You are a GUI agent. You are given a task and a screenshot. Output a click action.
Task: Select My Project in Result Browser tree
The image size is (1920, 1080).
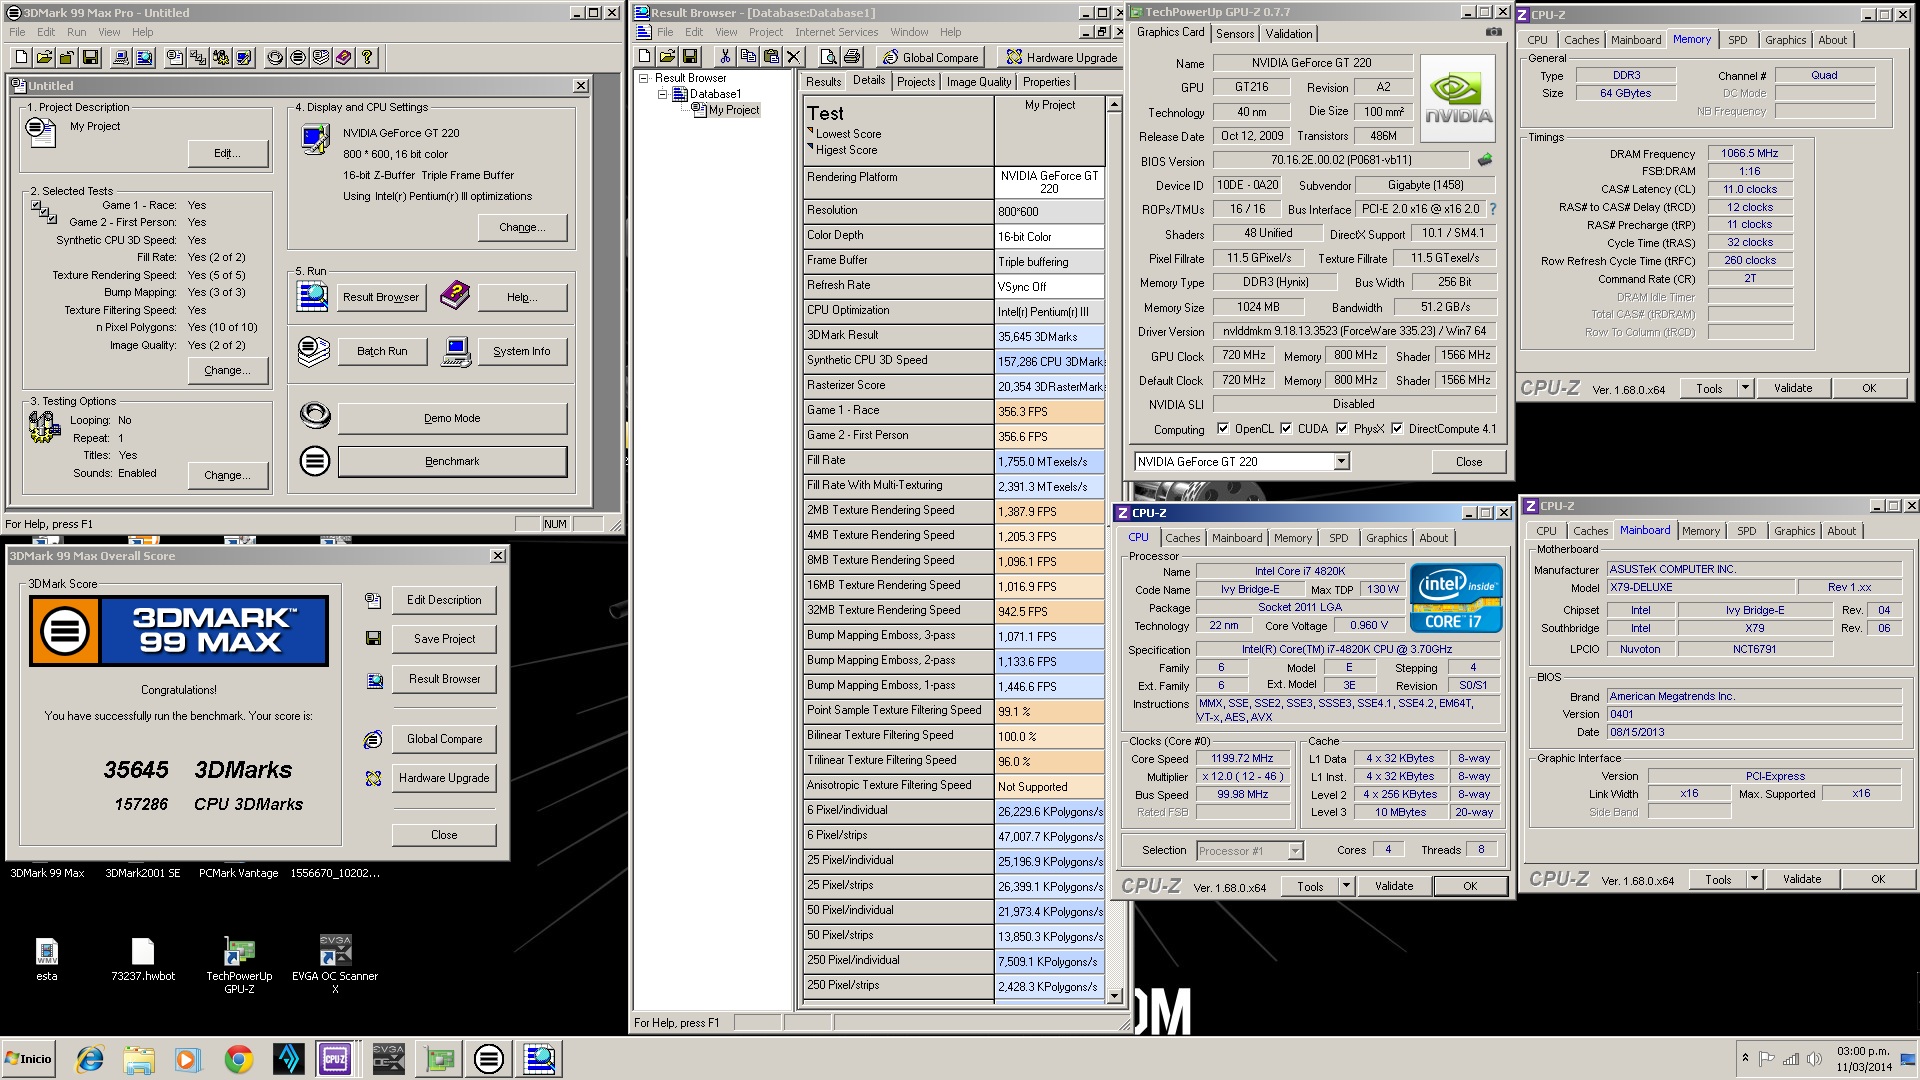pos(734,110)
